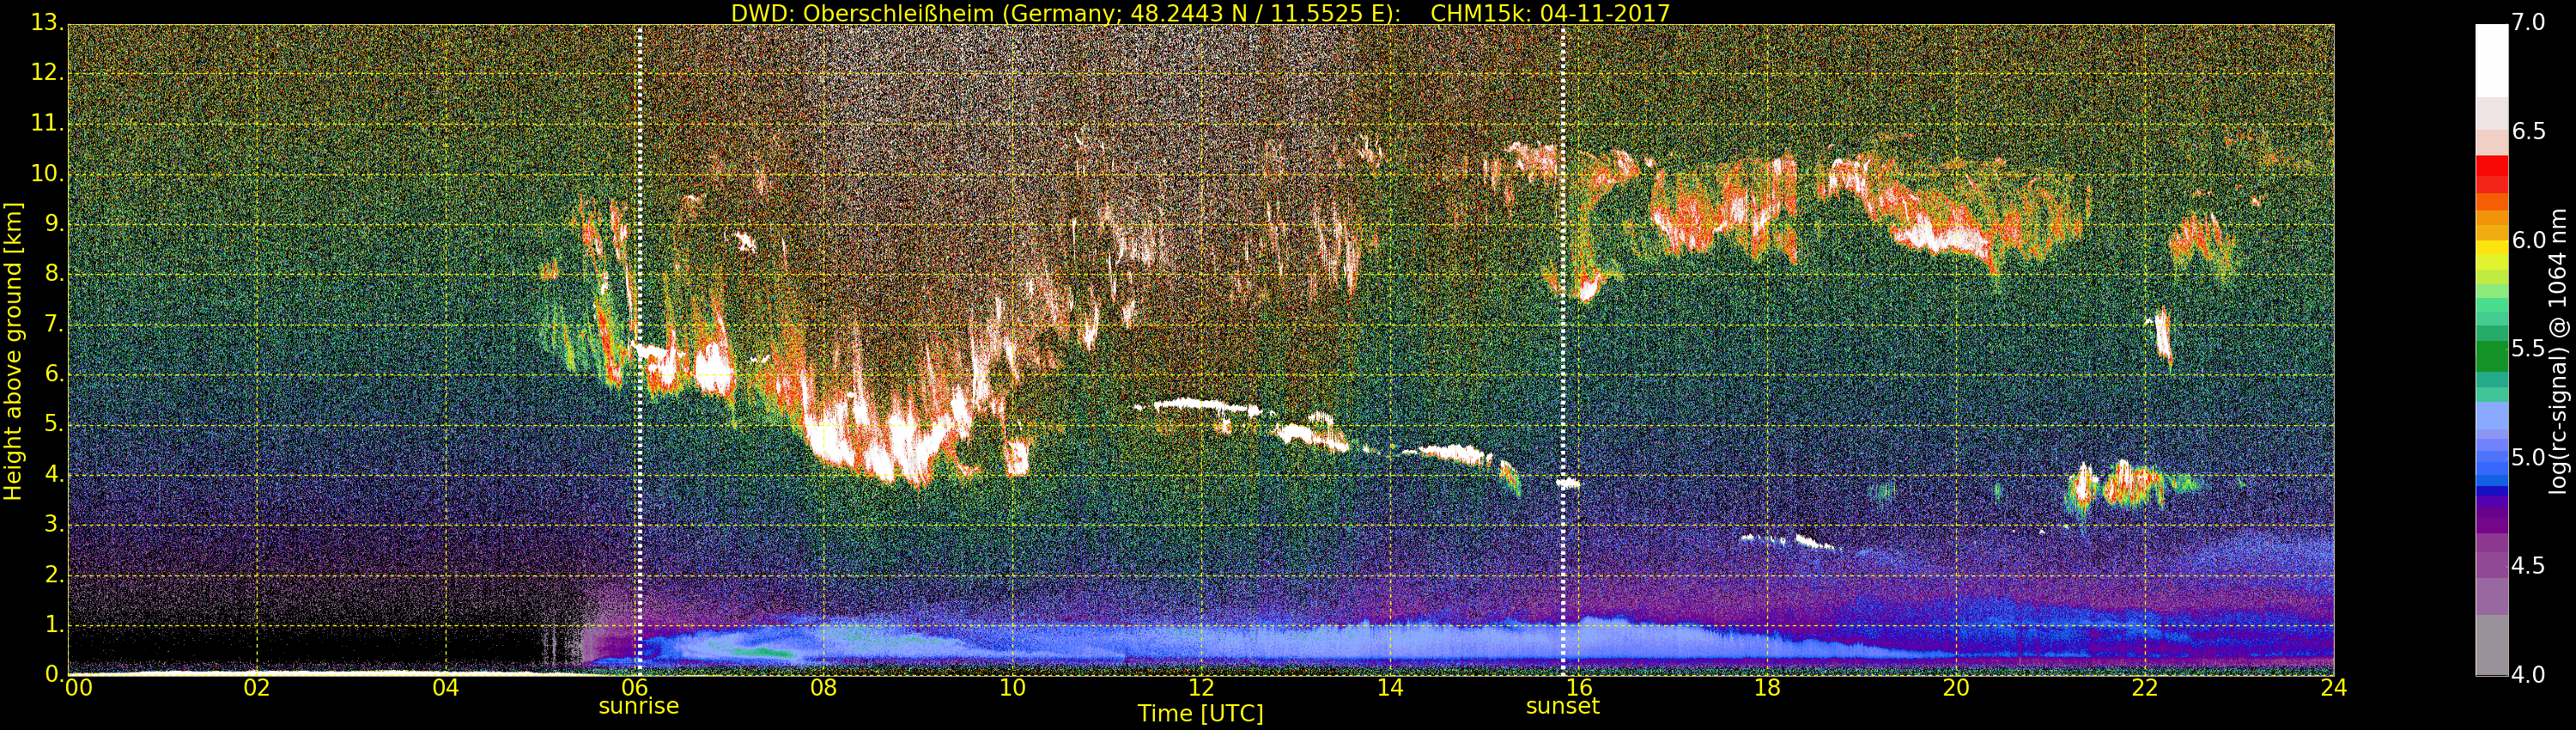Click the y-axis tick label '12.'

coord(47,73)
